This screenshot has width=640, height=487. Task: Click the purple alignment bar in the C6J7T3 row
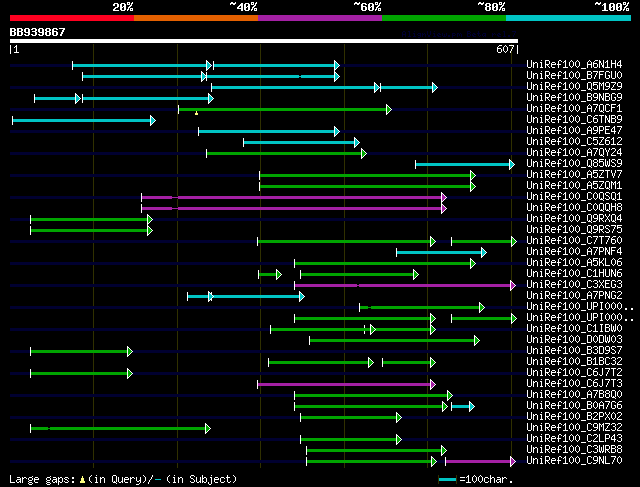(x=347, y=385)
